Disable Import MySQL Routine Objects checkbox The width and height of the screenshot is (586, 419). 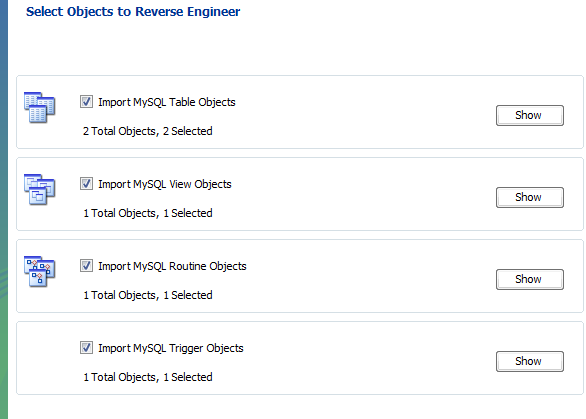pyautogui.click(x=86, y=266)
